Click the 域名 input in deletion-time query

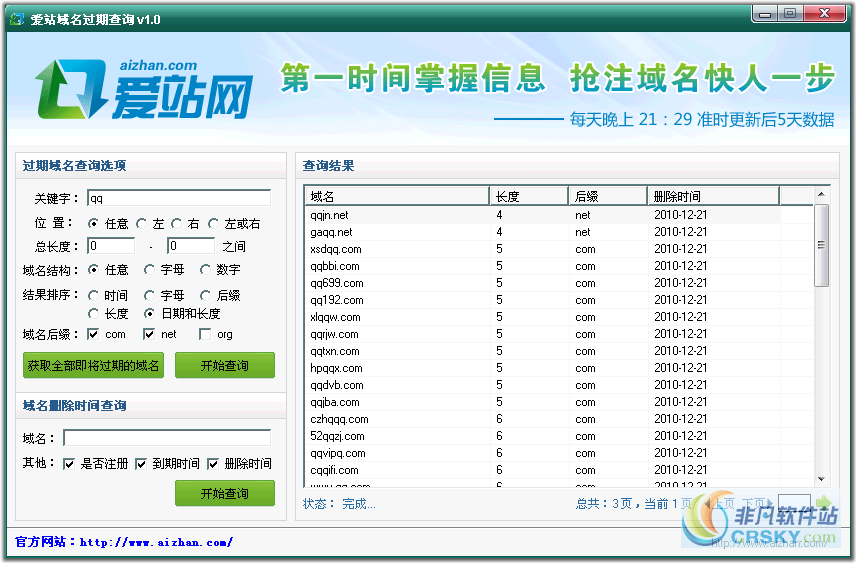167,438
